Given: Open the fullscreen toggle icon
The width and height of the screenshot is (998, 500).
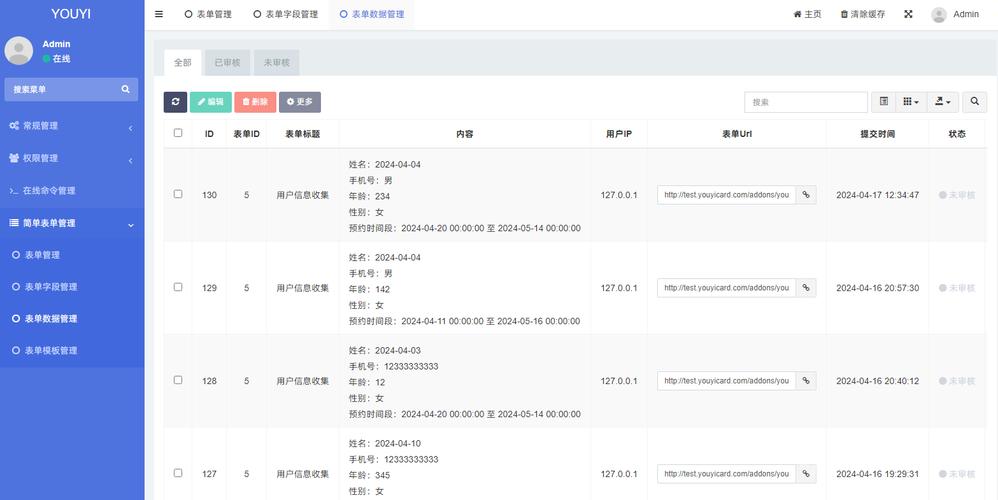Looking at the screenshot, I should 908,14.
